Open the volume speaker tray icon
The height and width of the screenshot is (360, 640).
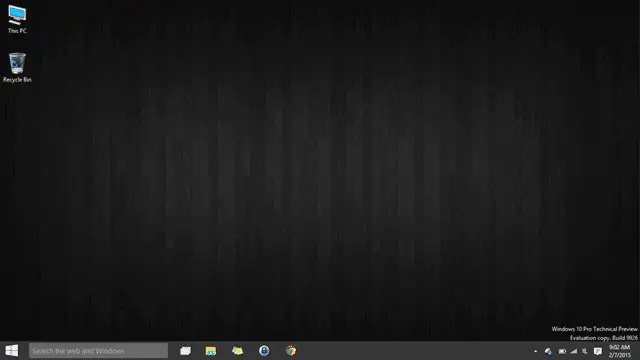[585, 351]
